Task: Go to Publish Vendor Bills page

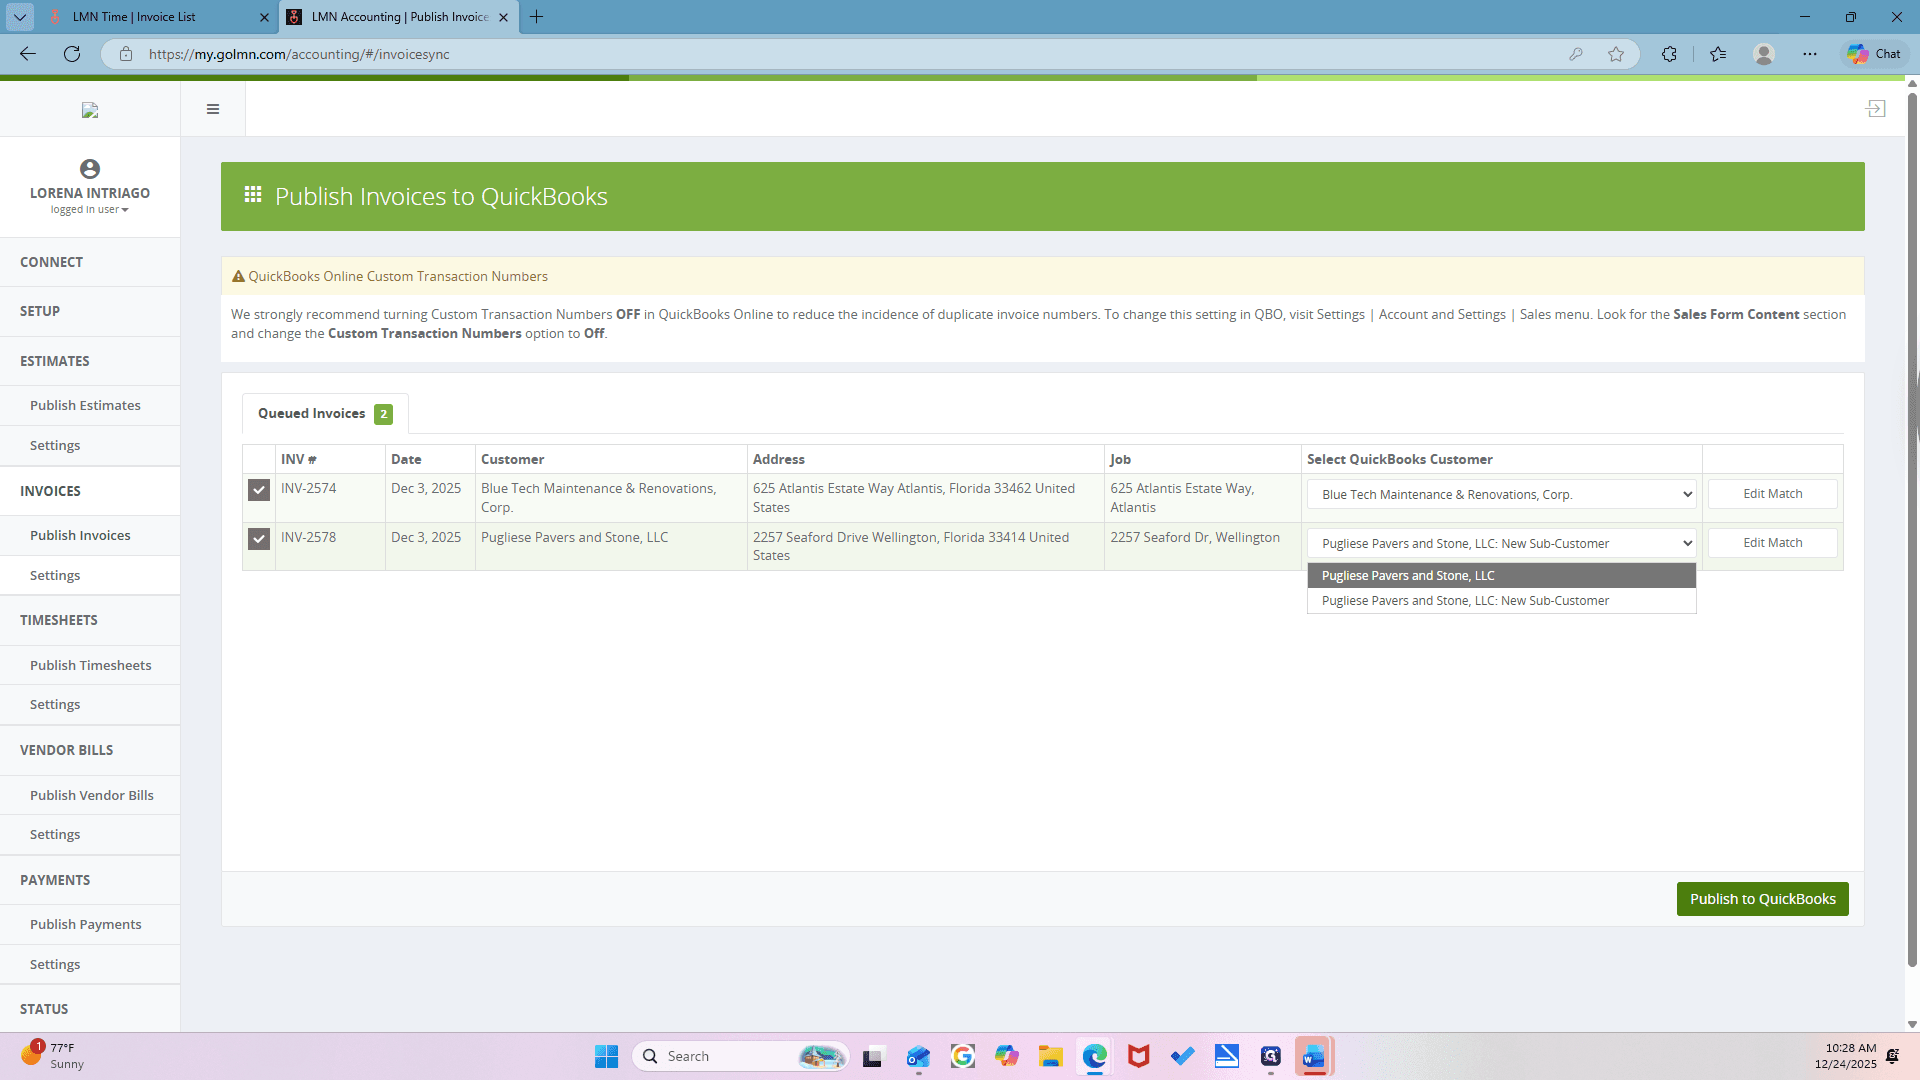Action: pos(90,795)
